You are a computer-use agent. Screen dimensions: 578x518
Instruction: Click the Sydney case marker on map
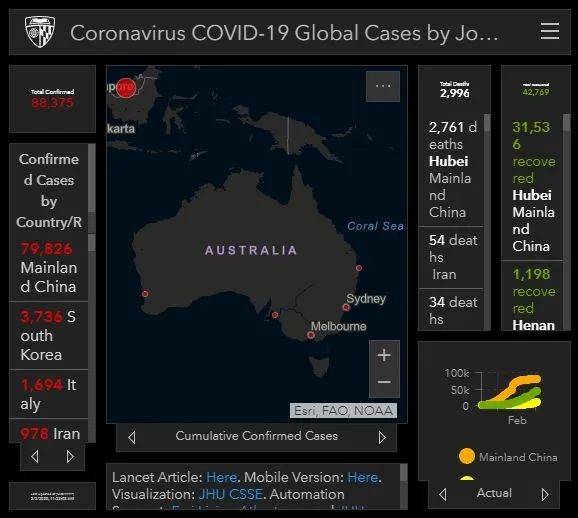[346, 307]
